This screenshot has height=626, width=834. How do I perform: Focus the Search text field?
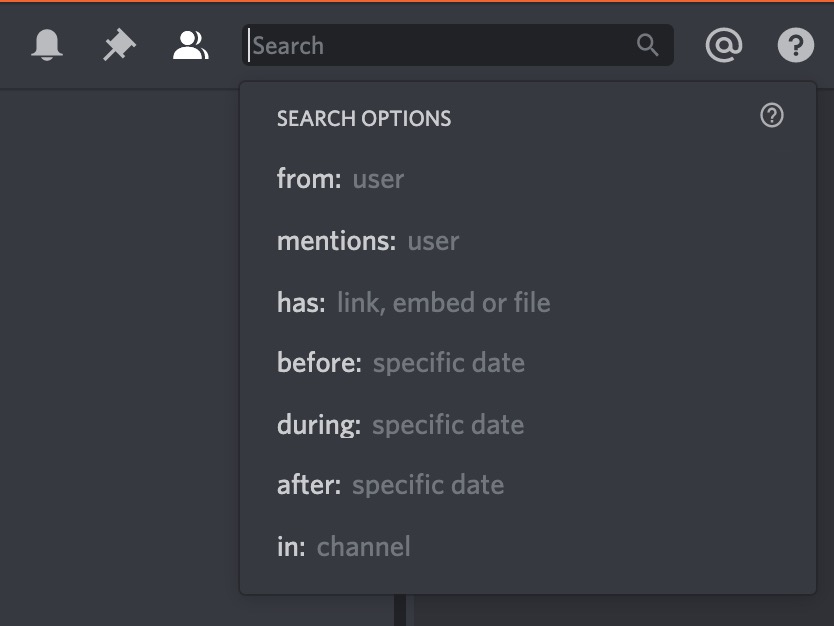(440, 45)
